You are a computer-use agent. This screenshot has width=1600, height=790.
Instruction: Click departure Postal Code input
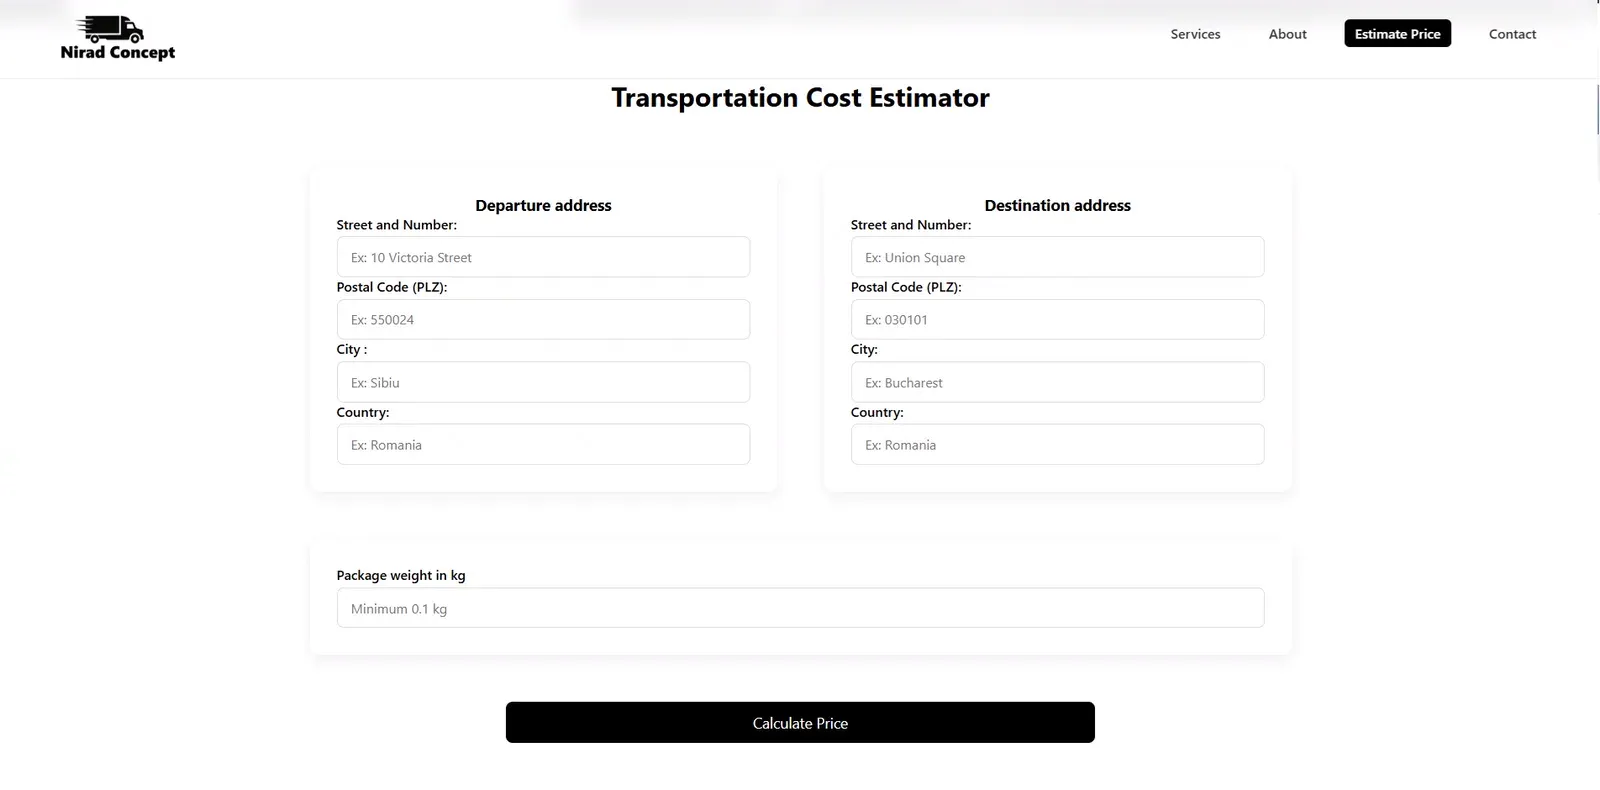543,320
